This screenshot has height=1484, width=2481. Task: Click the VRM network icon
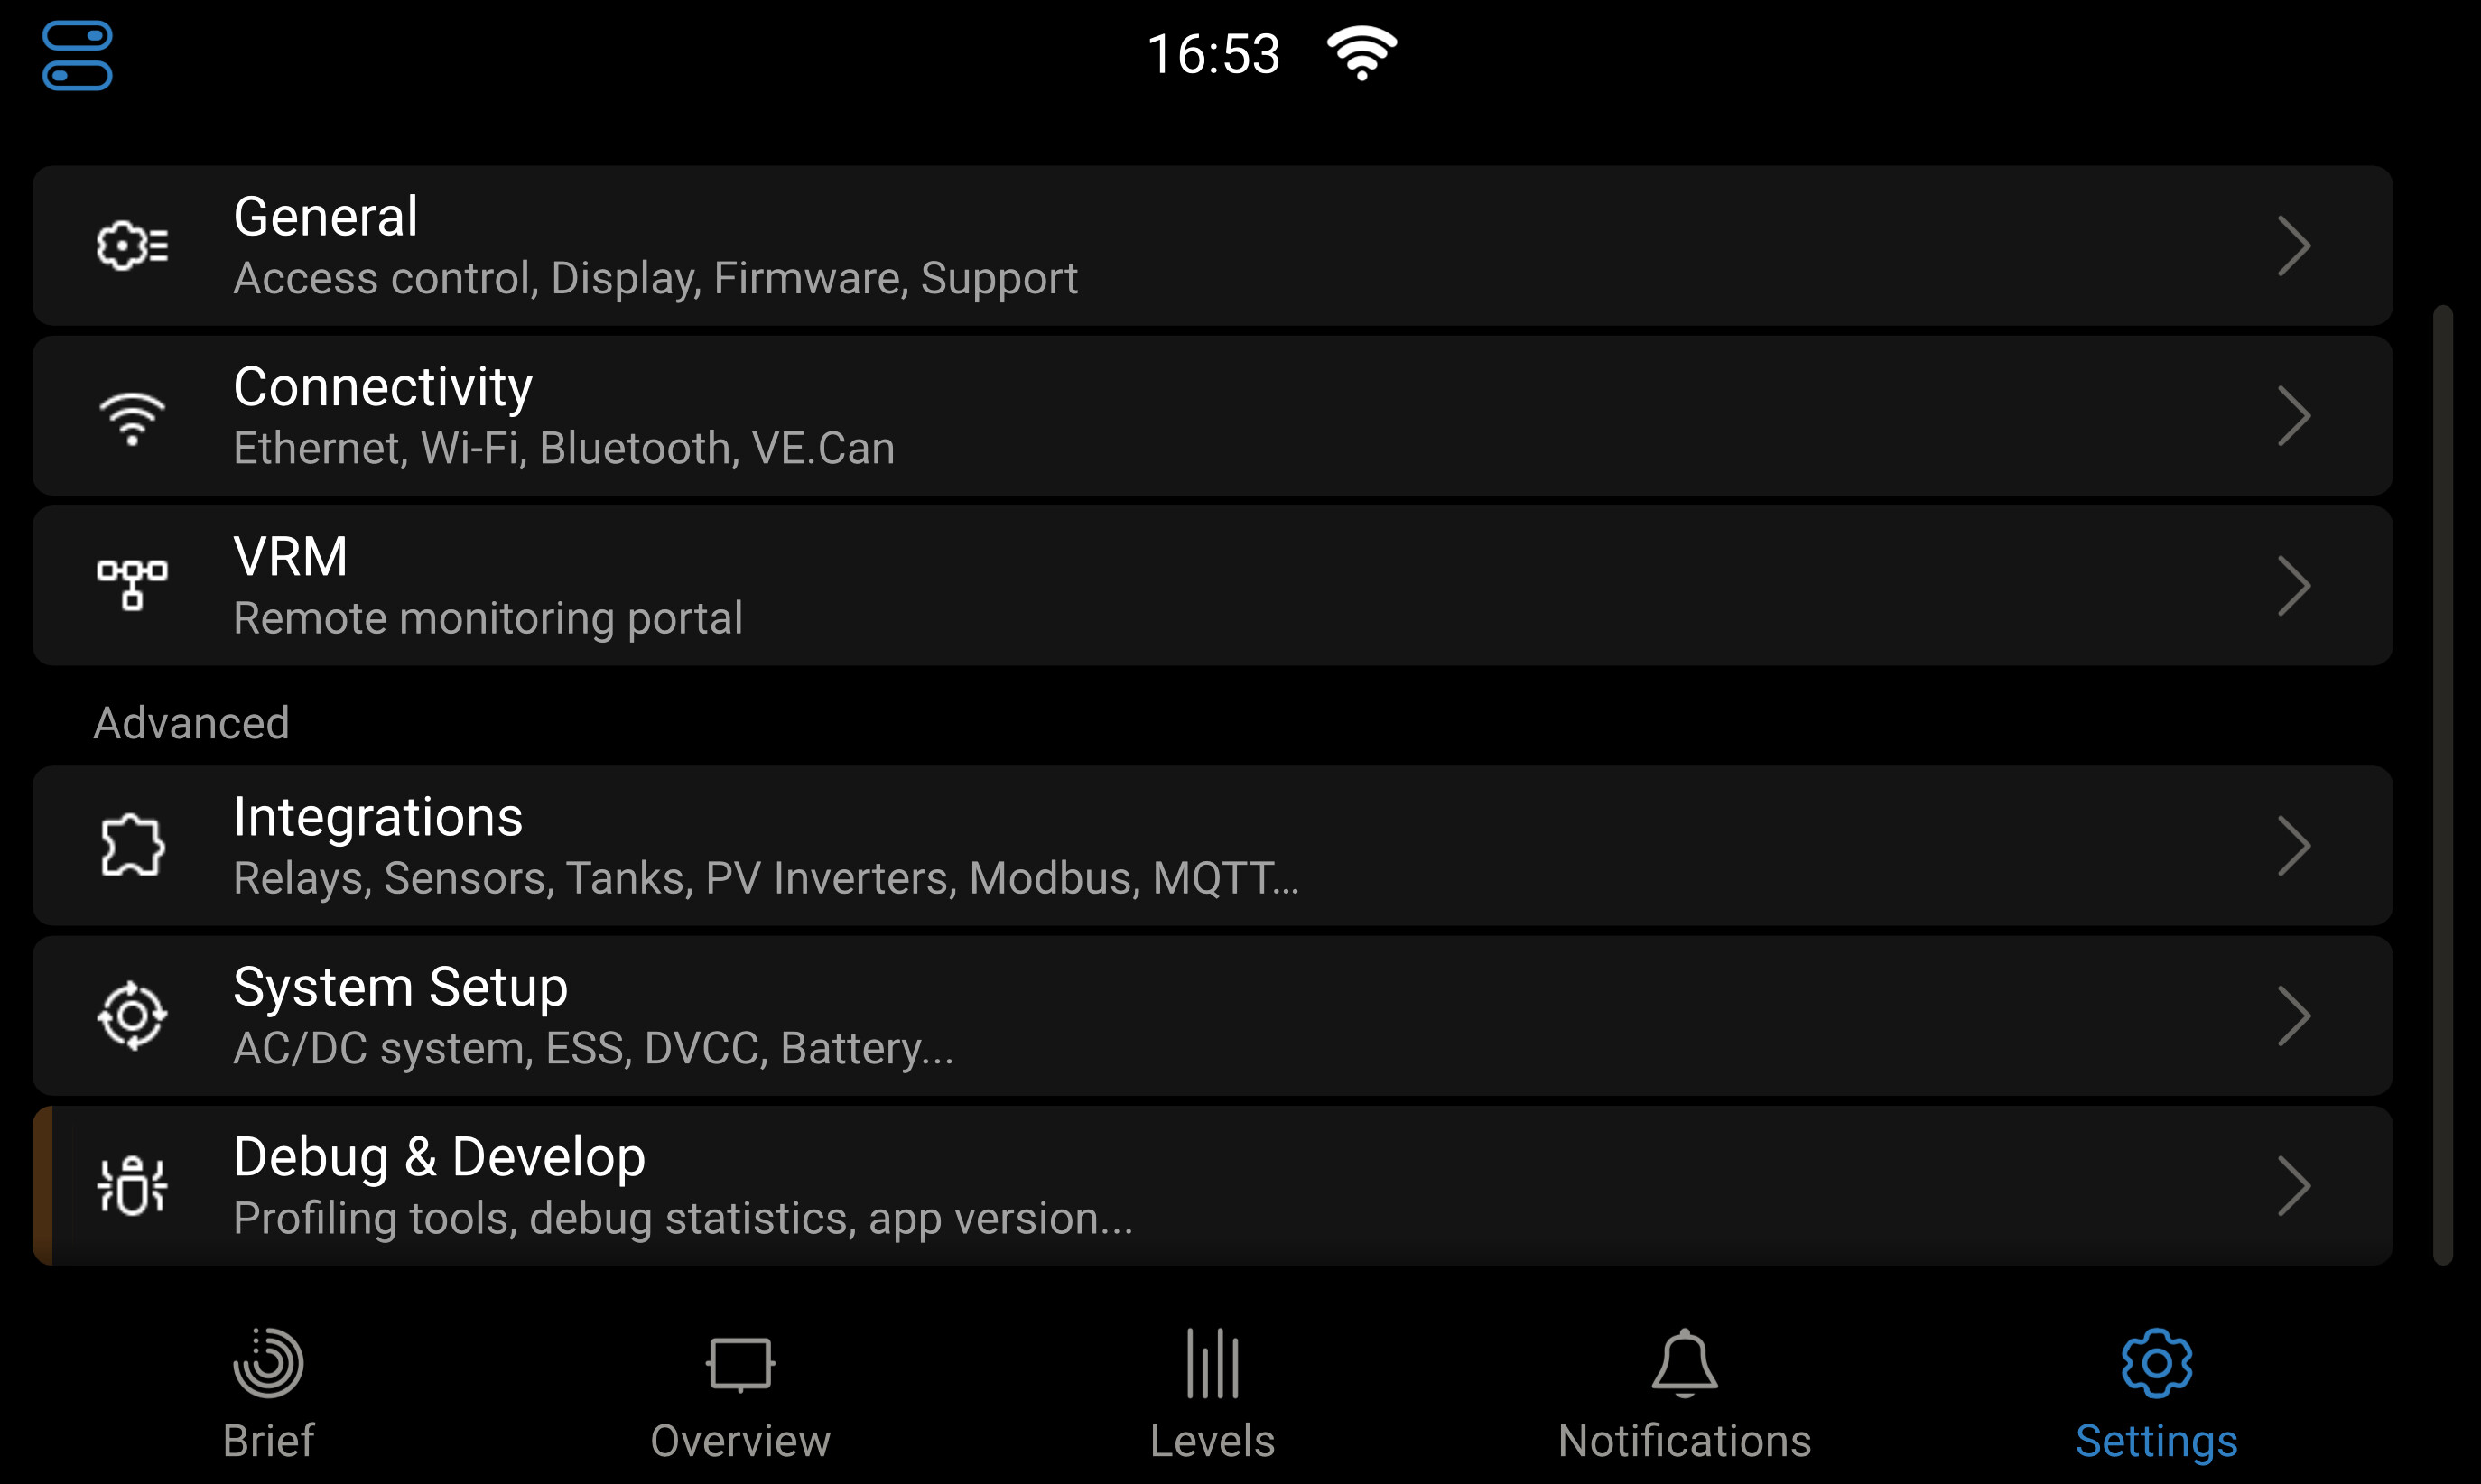point(132,585)
